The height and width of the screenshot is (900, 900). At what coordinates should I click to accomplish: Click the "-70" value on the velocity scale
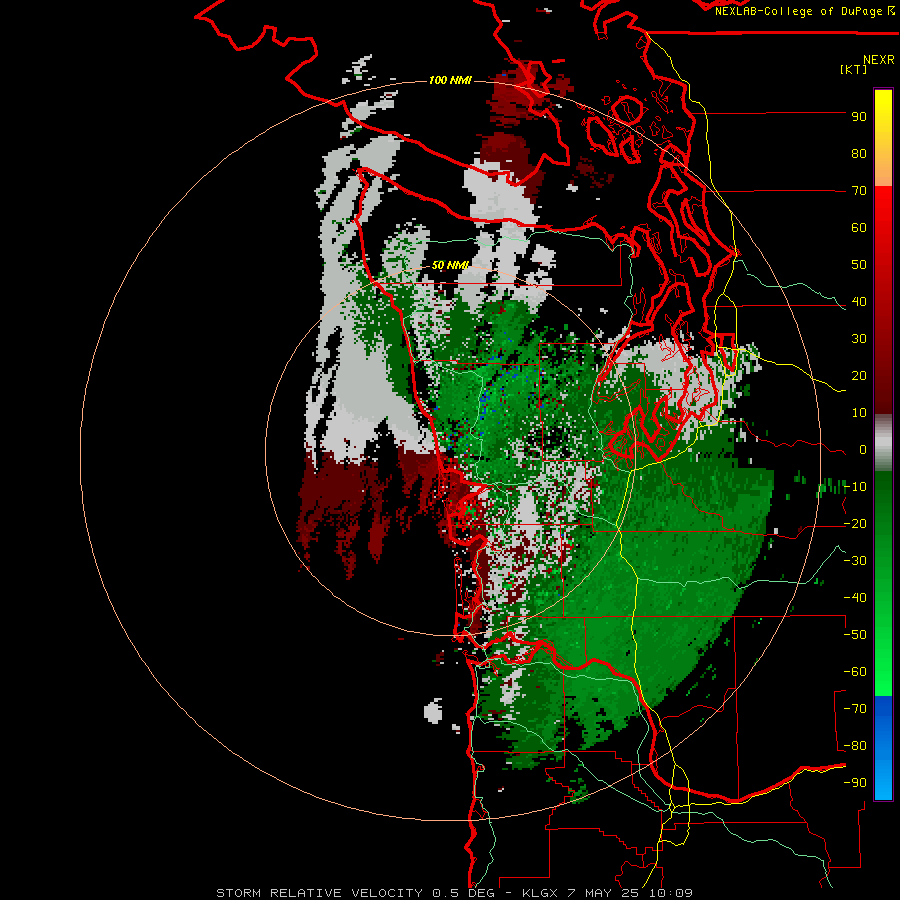click(855, 709)
